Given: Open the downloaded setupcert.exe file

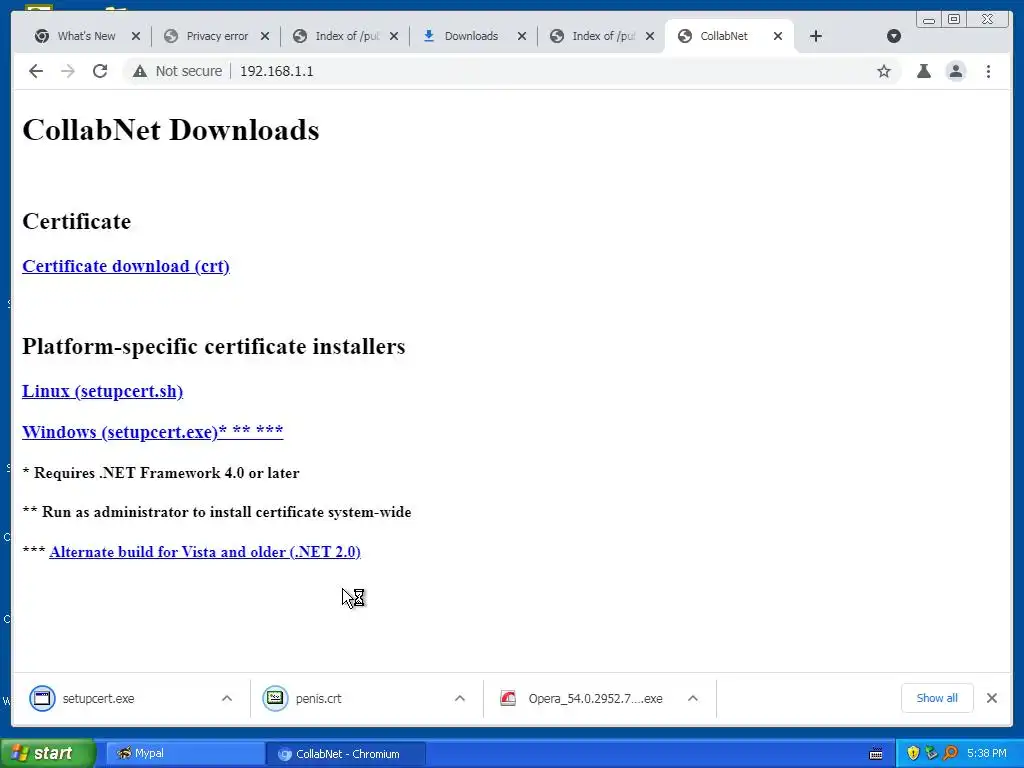Looking at the screenshot, I should [98, 698].
